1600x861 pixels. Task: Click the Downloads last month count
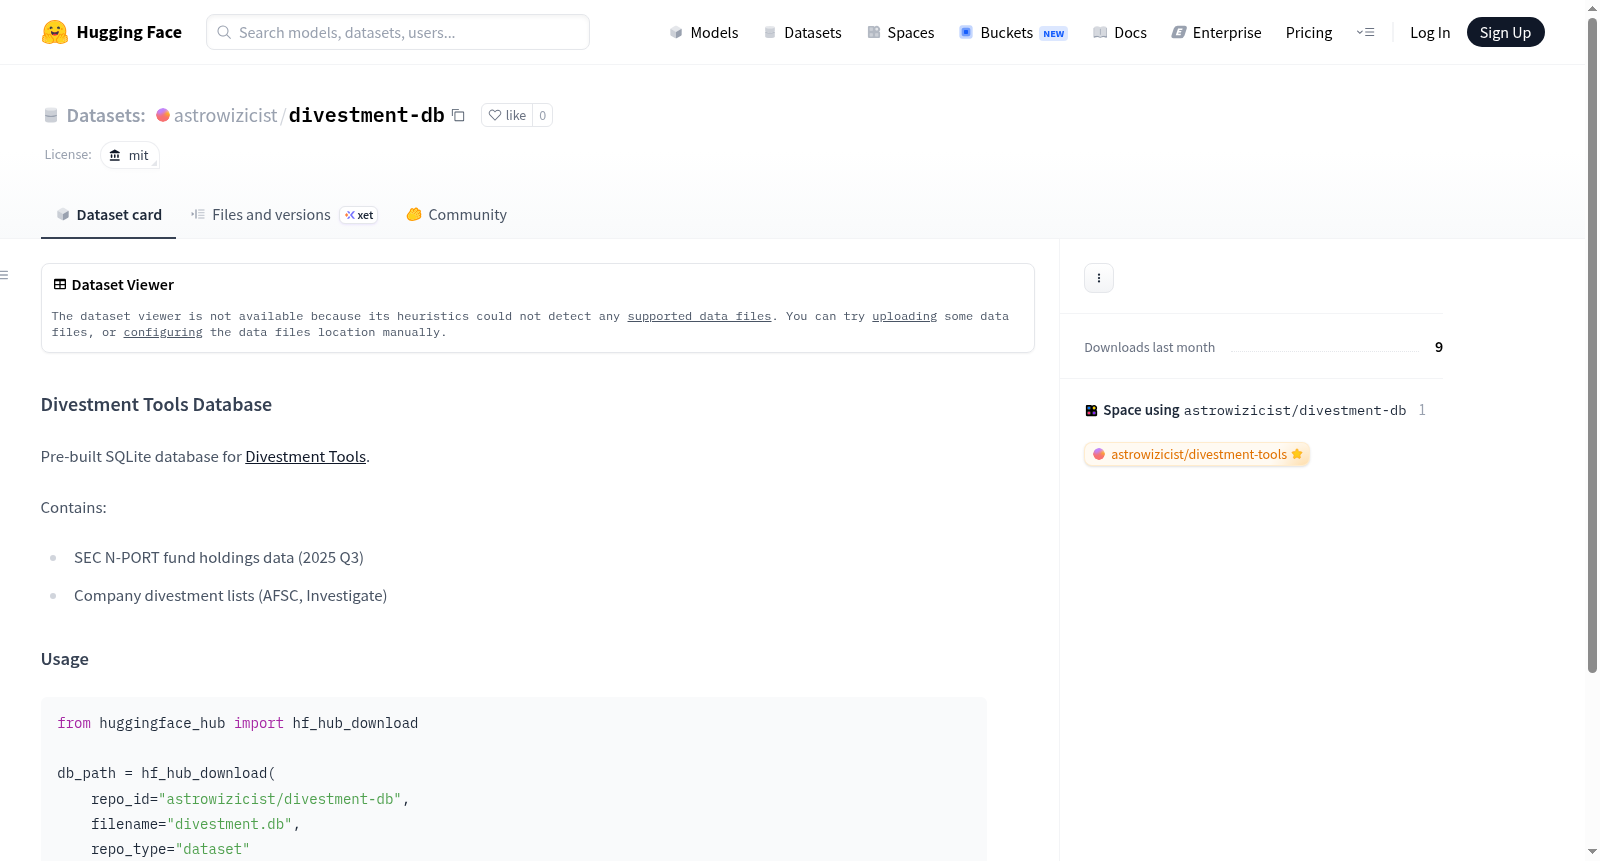coord(1439,347)
